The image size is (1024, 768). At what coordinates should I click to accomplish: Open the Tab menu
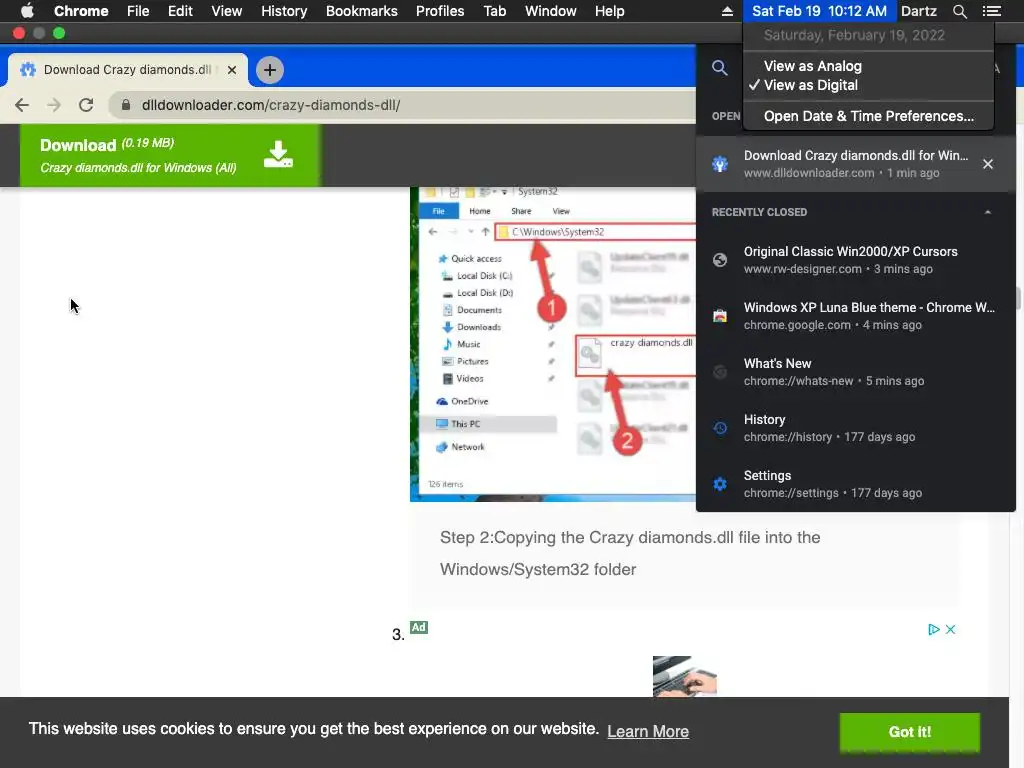(x=494, y=11)
